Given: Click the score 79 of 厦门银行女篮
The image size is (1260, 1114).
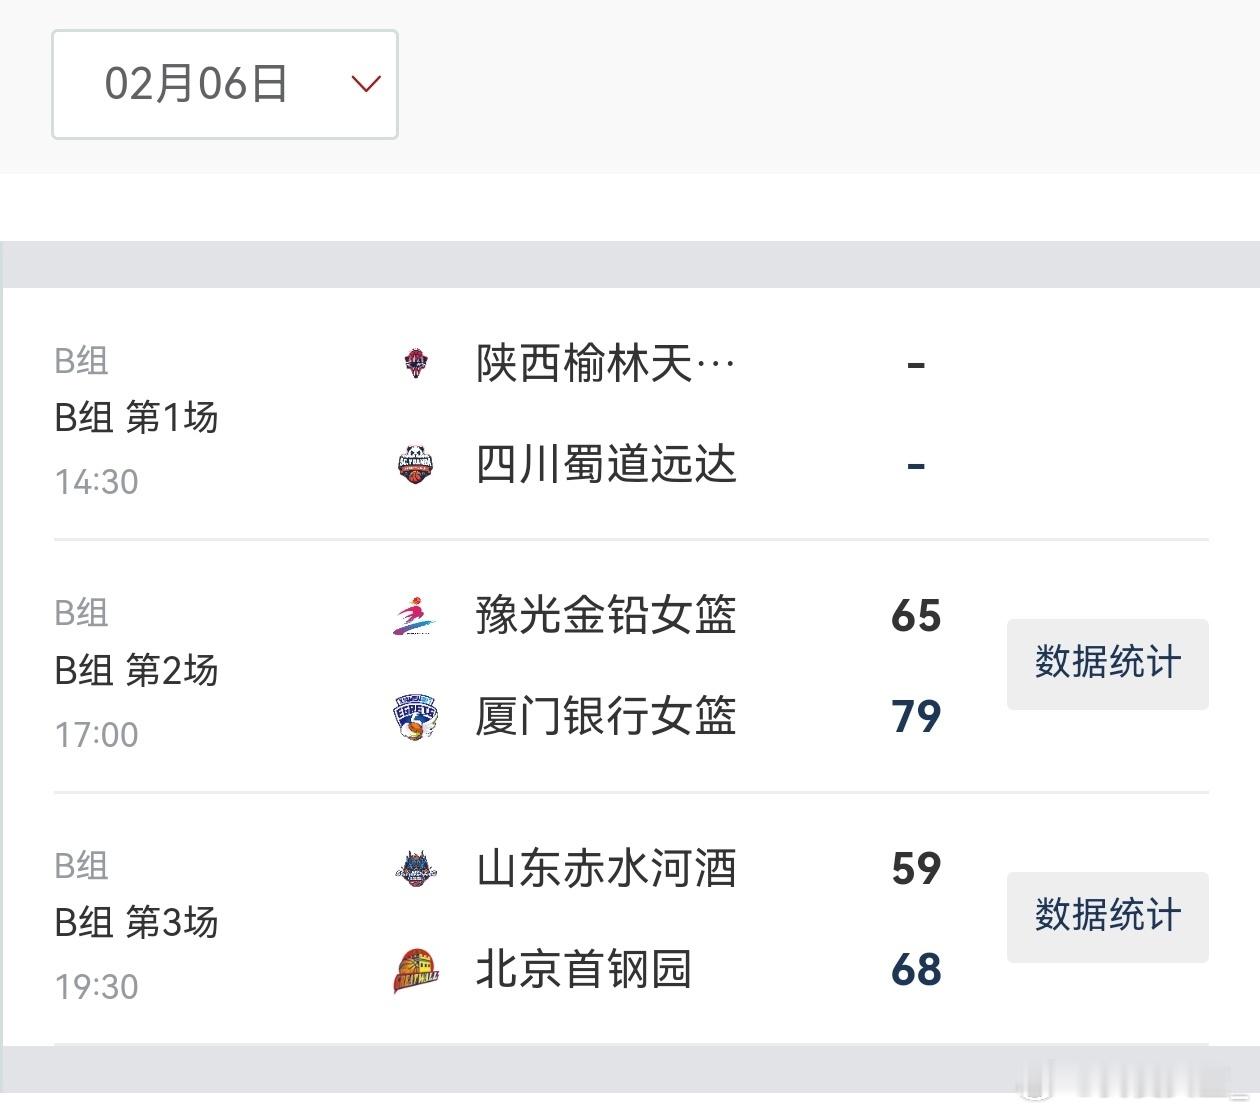Looking at the screenshot, I should coord(914,716).
